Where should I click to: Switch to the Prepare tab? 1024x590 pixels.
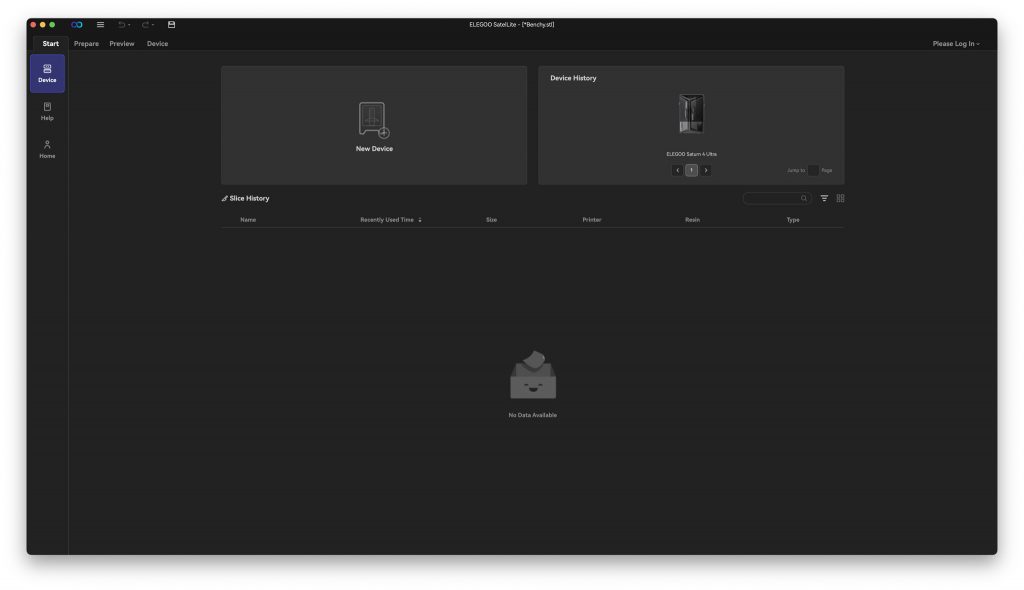pyautogui.click(x=86, y=44)
